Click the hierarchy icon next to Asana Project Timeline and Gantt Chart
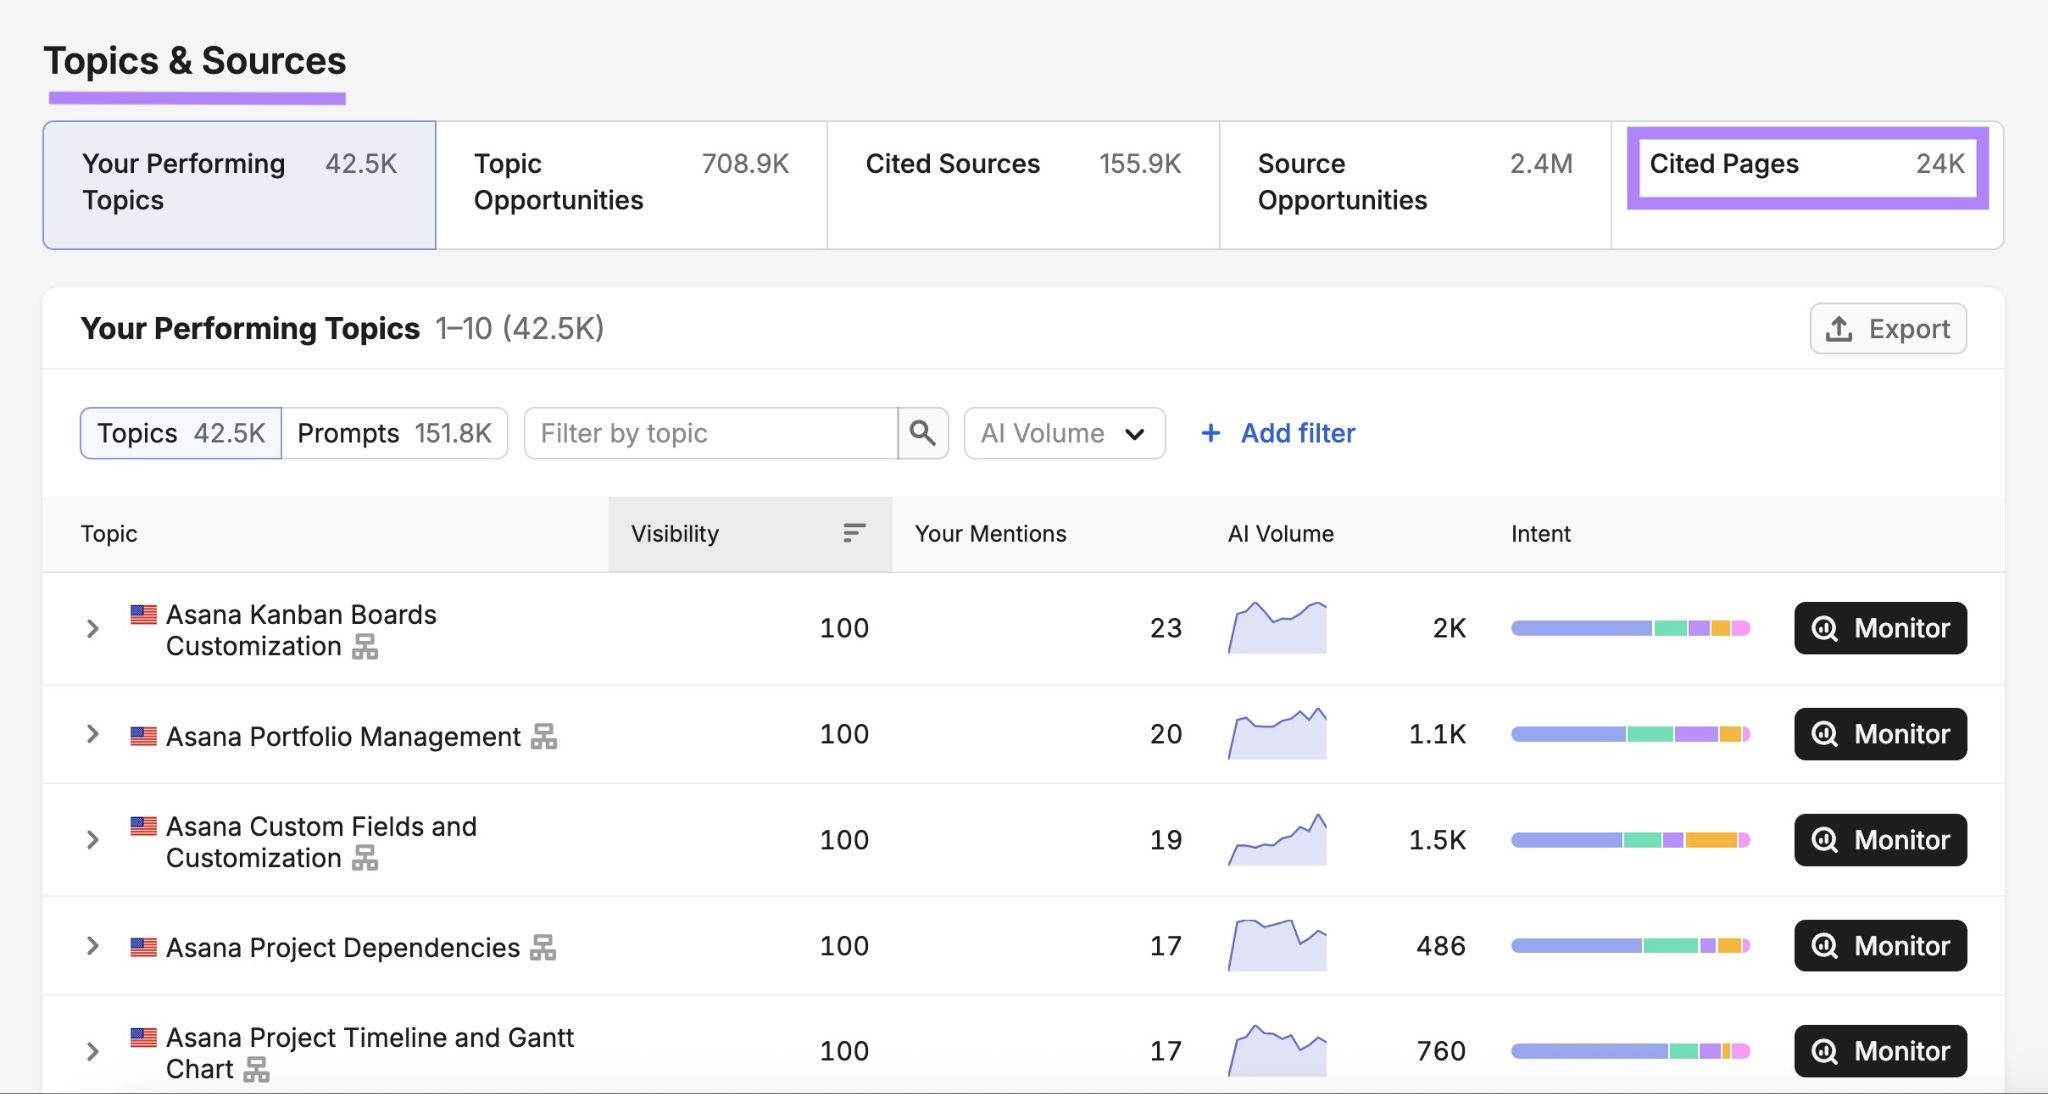Image resolution: width=2048 pixels, height=1094 pixels. pyautogui.click(x=257, y=1069)
